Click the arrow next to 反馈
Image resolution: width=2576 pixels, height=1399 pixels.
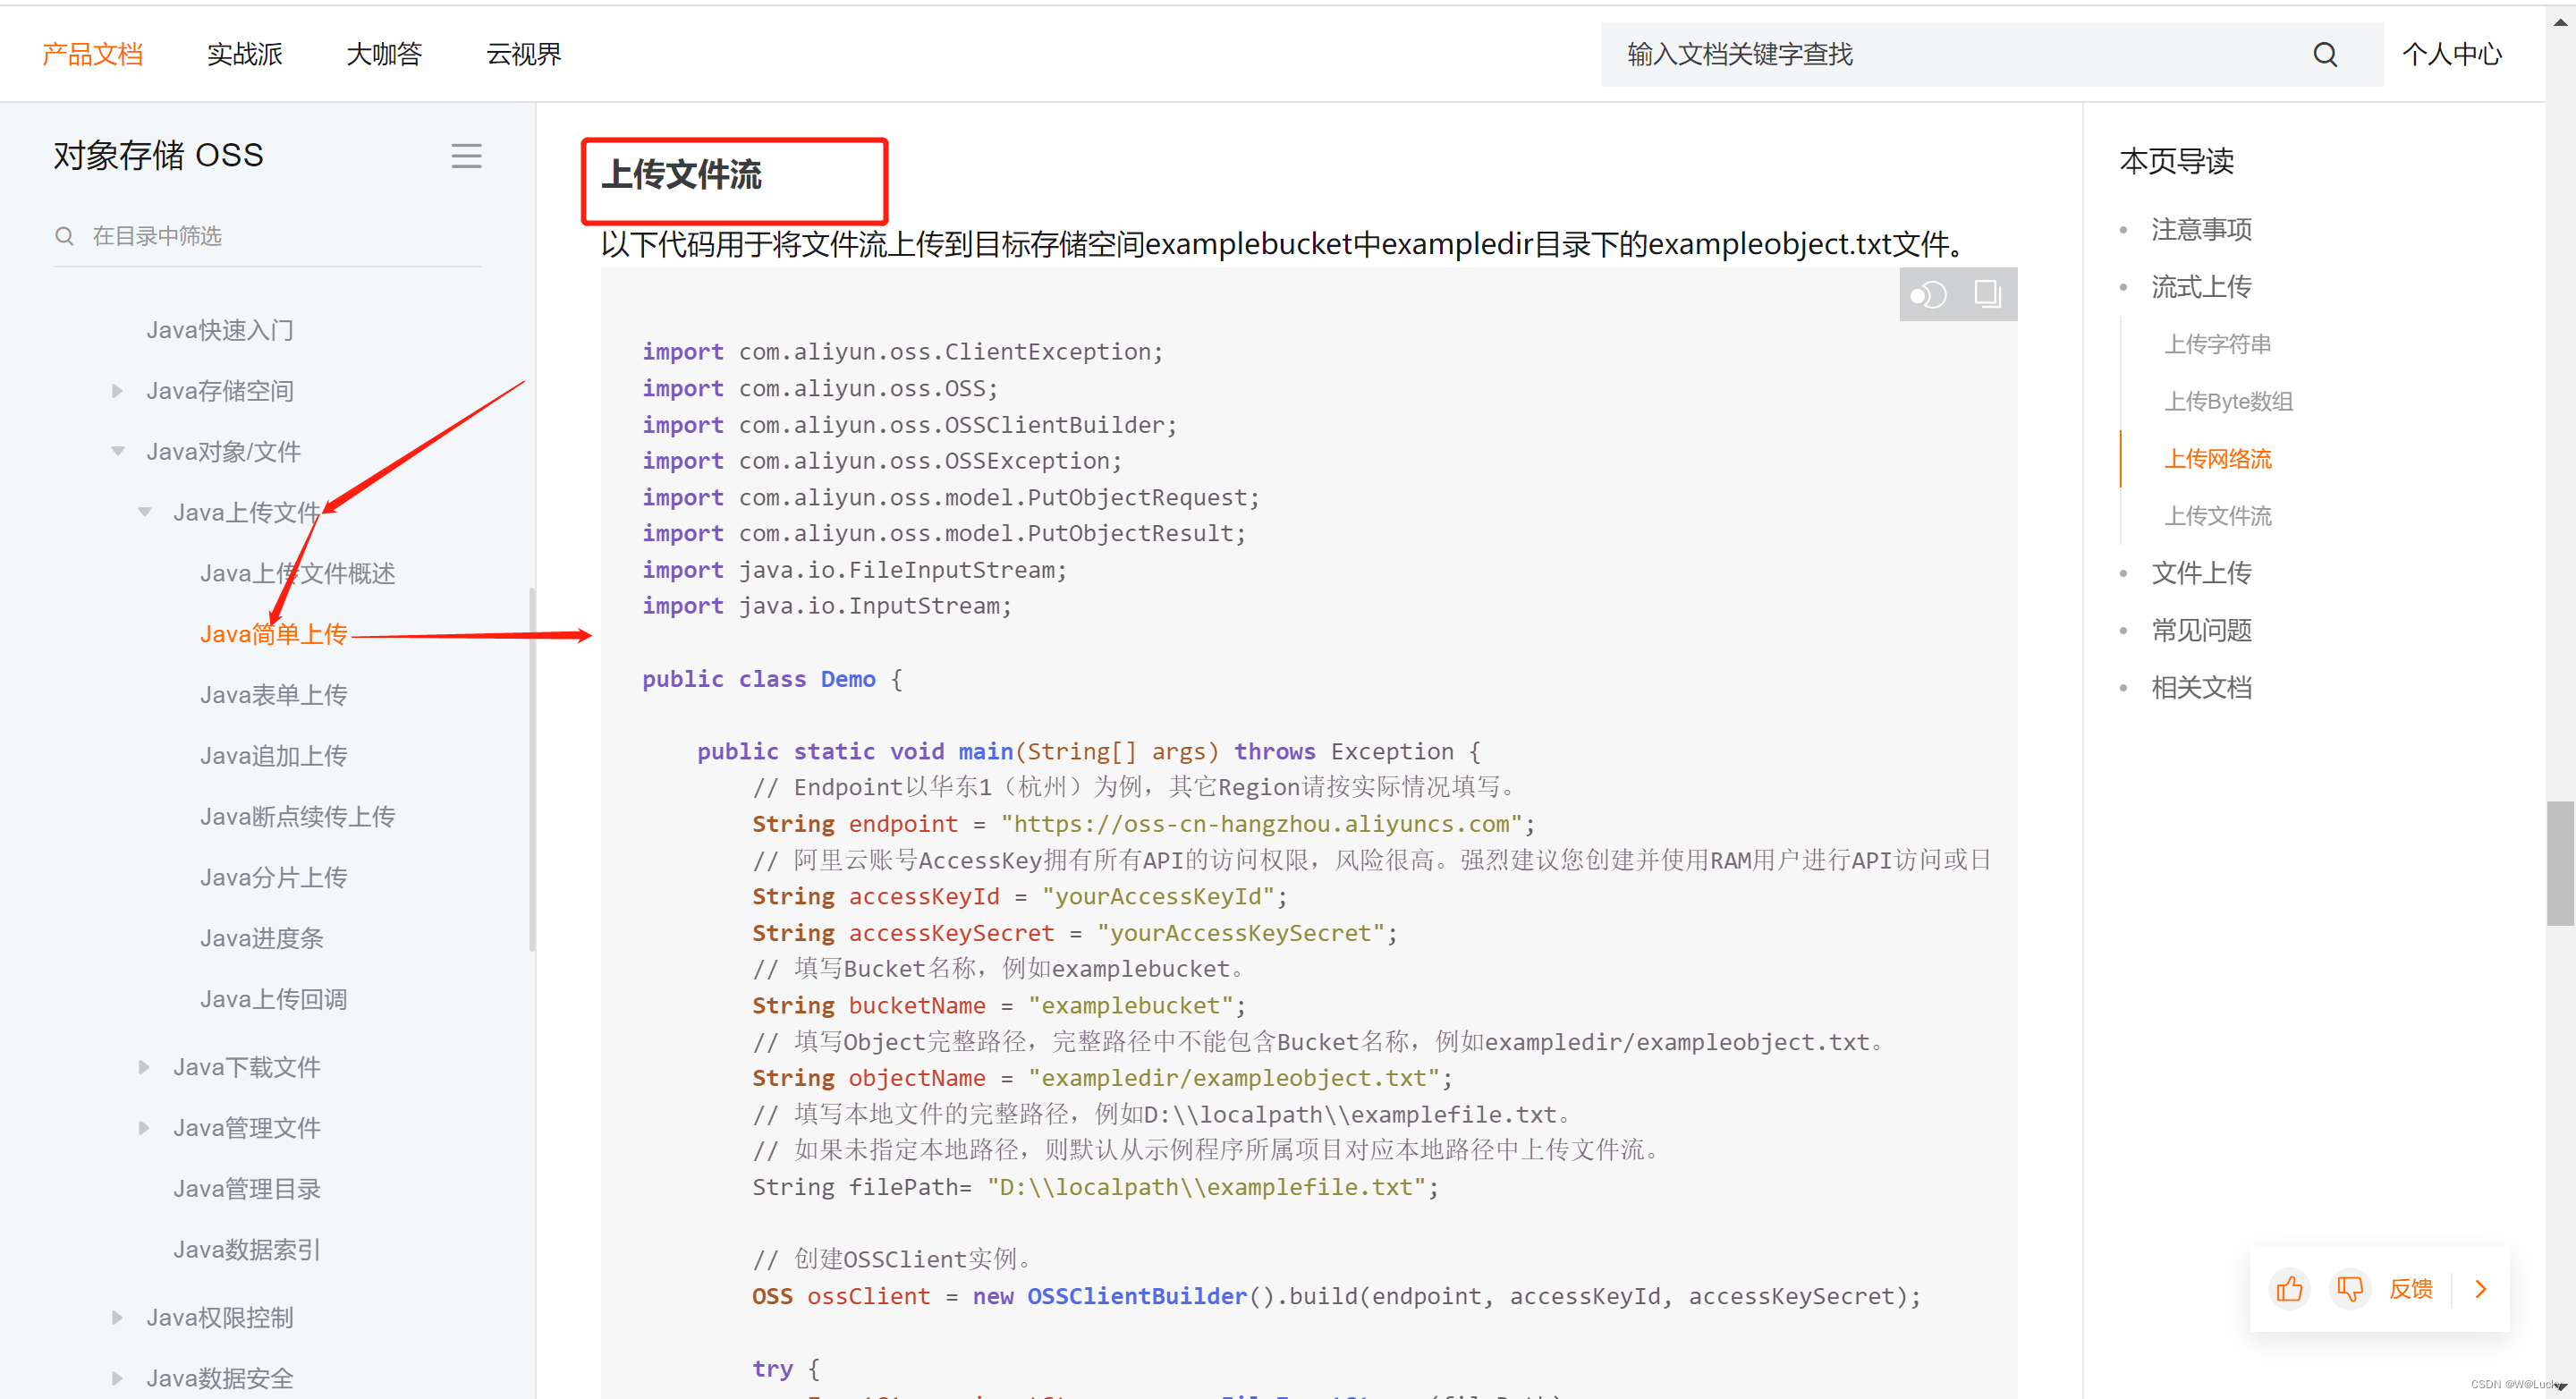pos(2480,1288)
